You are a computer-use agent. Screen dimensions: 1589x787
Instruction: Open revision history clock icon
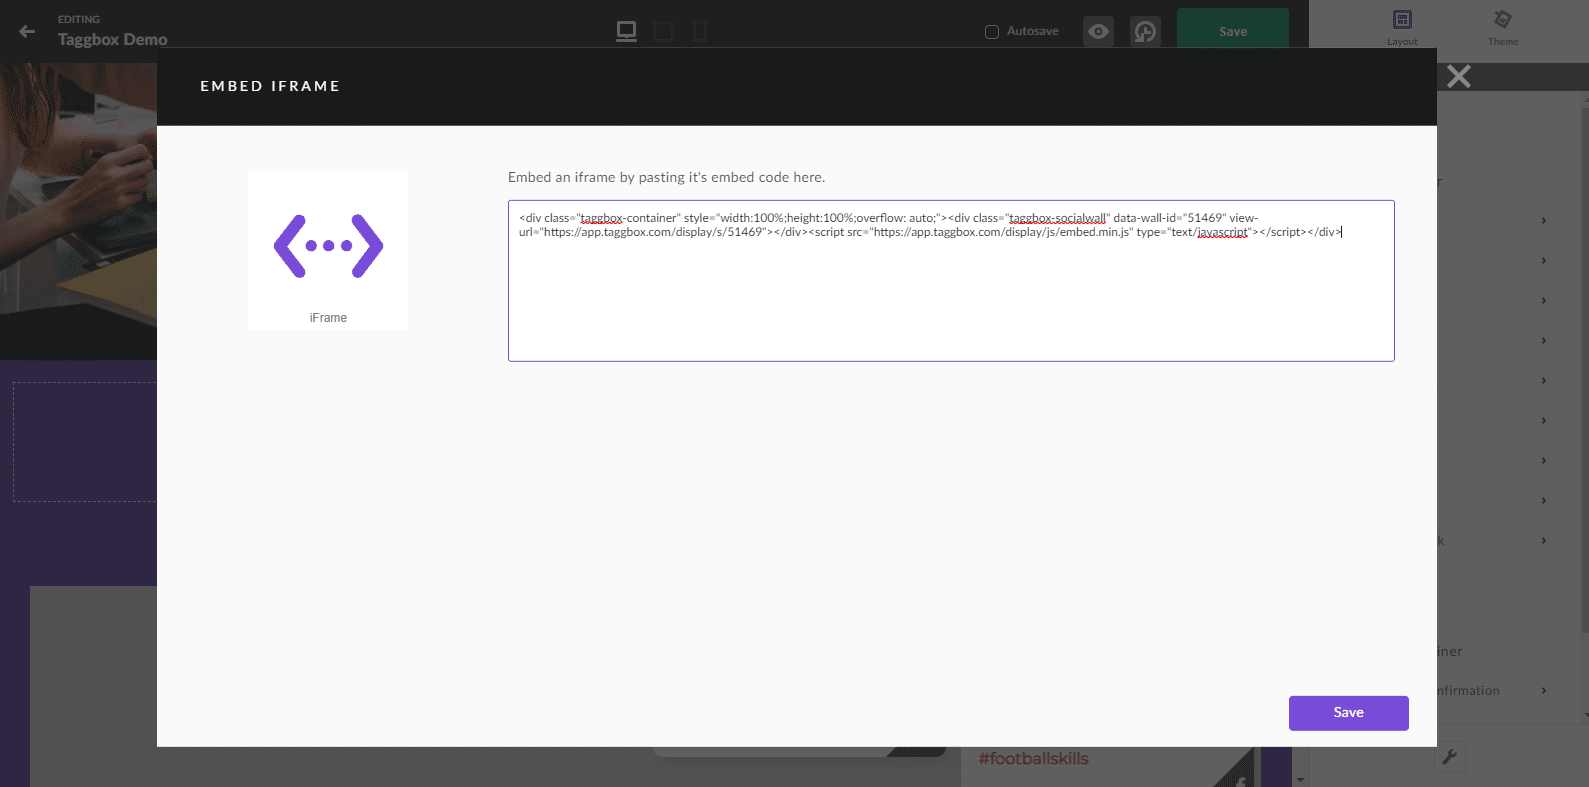1145,32
